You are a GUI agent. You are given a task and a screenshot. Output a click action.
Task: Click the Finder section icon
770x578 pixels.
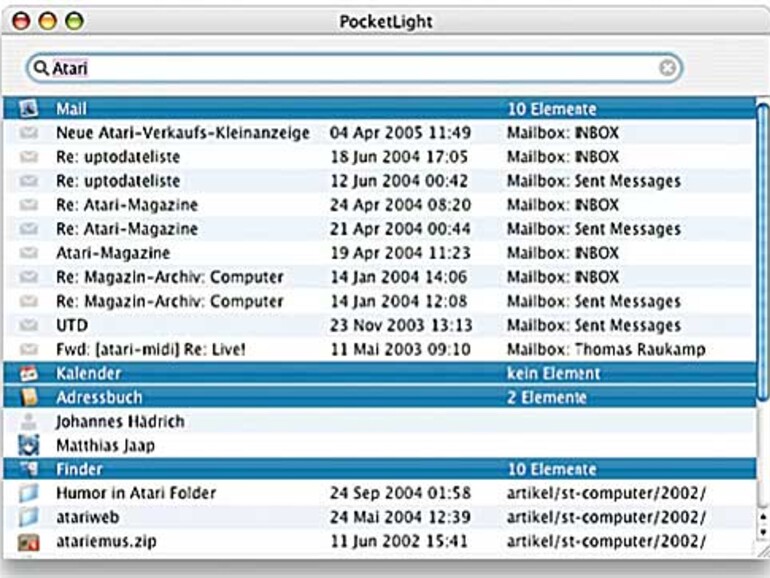[x=28, y=469]
